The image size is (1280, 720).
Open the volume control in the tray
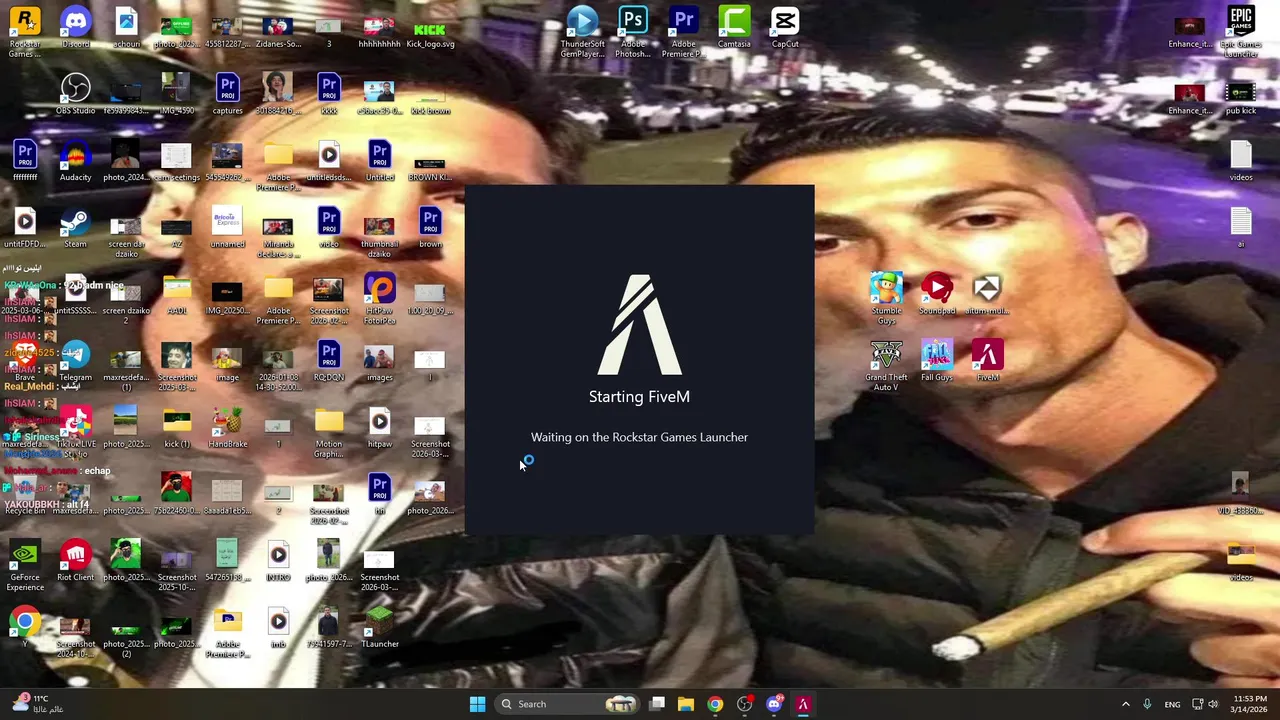click(1213, 704)
